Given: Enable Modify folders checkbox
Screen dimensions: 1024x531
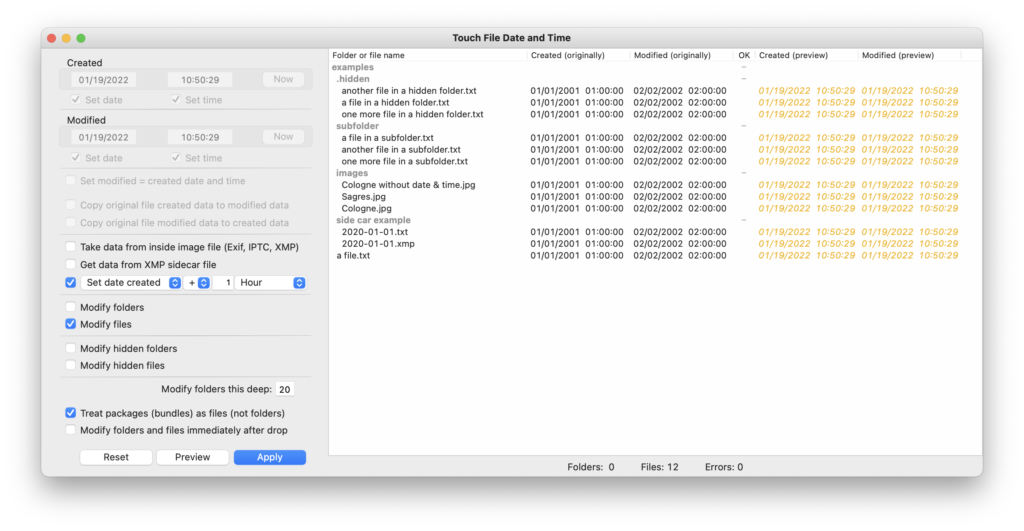Looking at the screenshot, I should coord(71,307).
